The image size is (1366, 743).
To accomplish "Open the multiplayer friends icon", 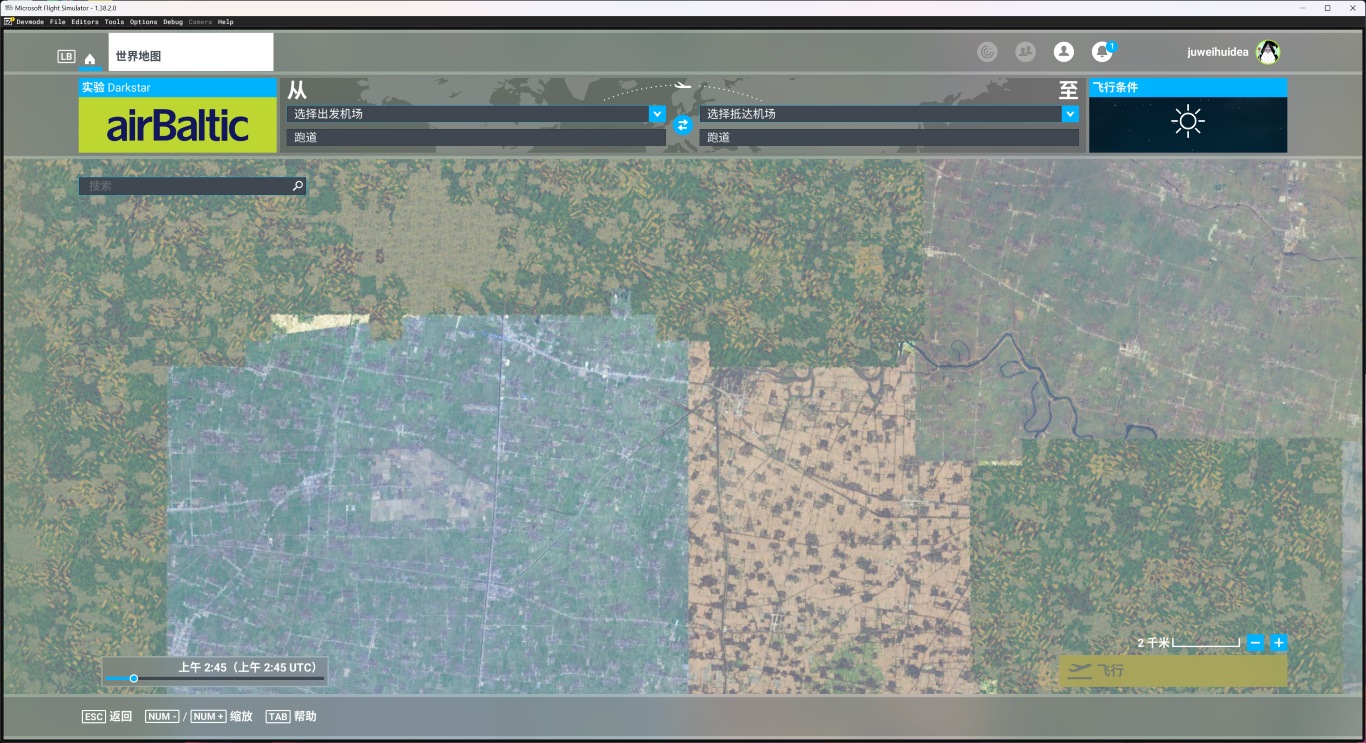I will tap(1025, 51).
